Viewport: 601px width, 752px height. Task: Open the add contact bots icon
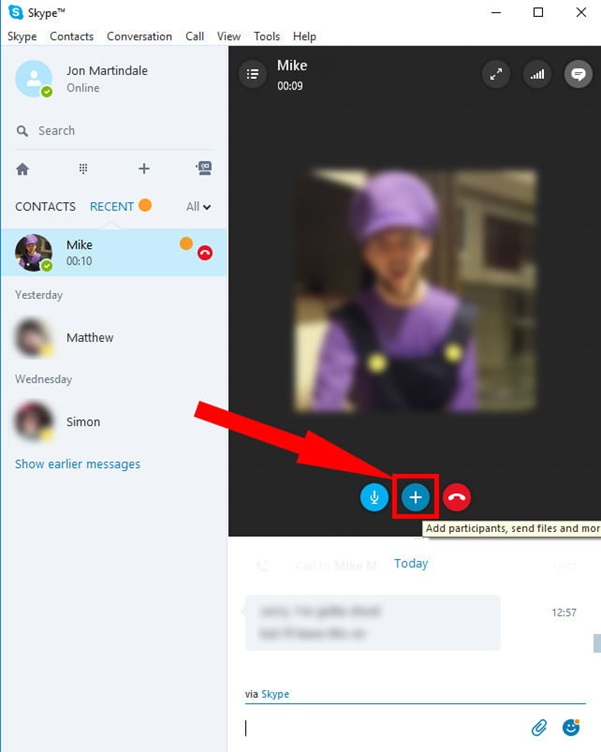pos(204,169)
